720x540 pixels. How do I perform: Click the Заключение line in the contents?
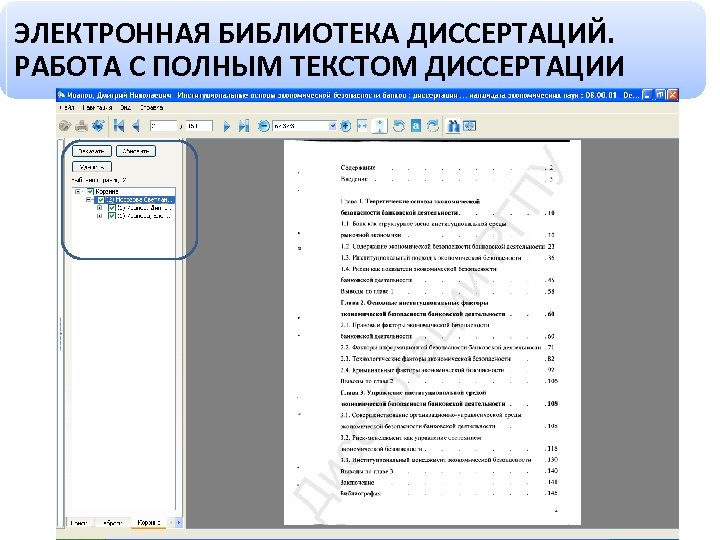357,482
